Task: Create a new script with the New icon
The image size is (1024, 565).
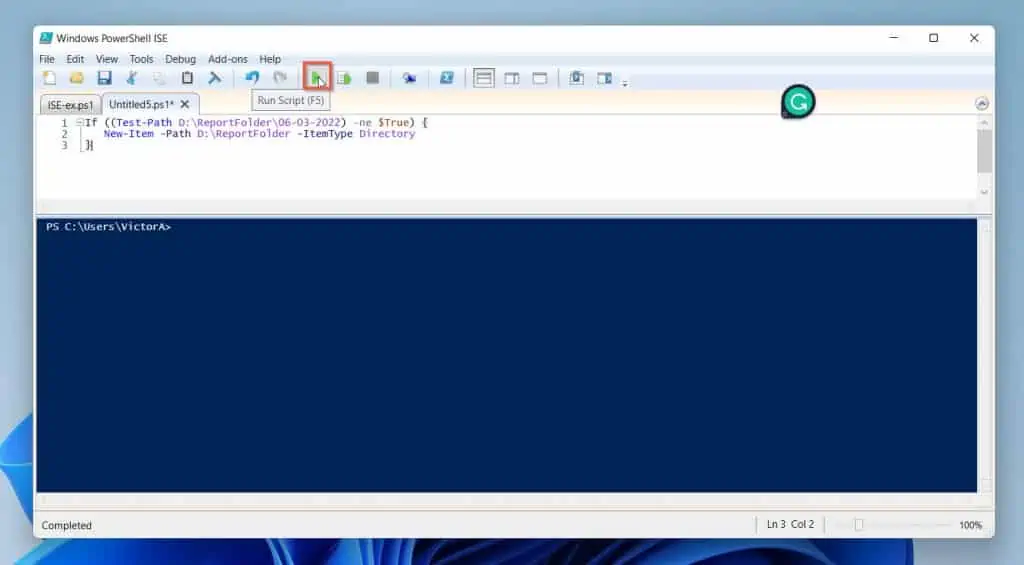Action: pos(49,78)
